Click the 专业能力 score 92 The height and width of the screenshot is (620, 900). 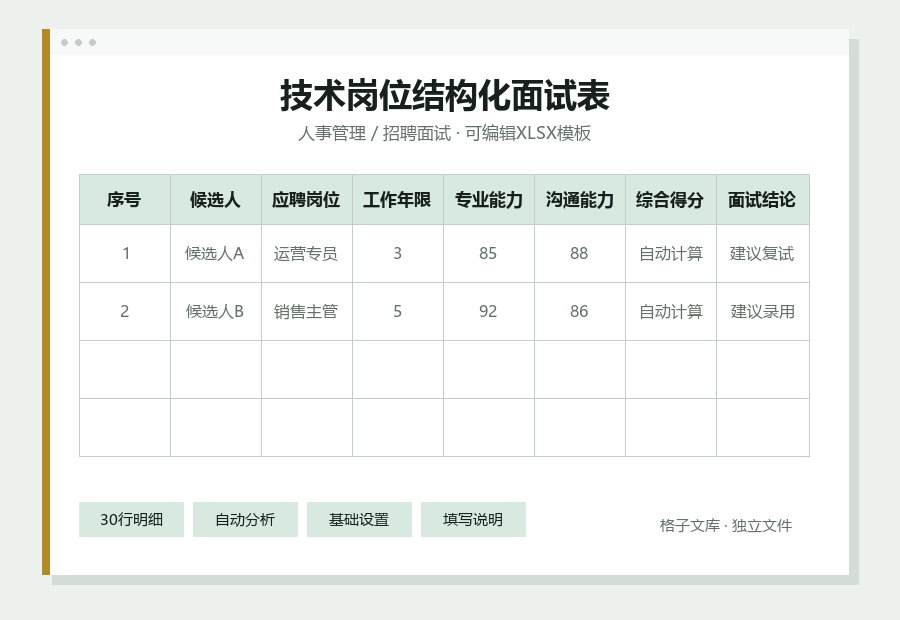489,311
